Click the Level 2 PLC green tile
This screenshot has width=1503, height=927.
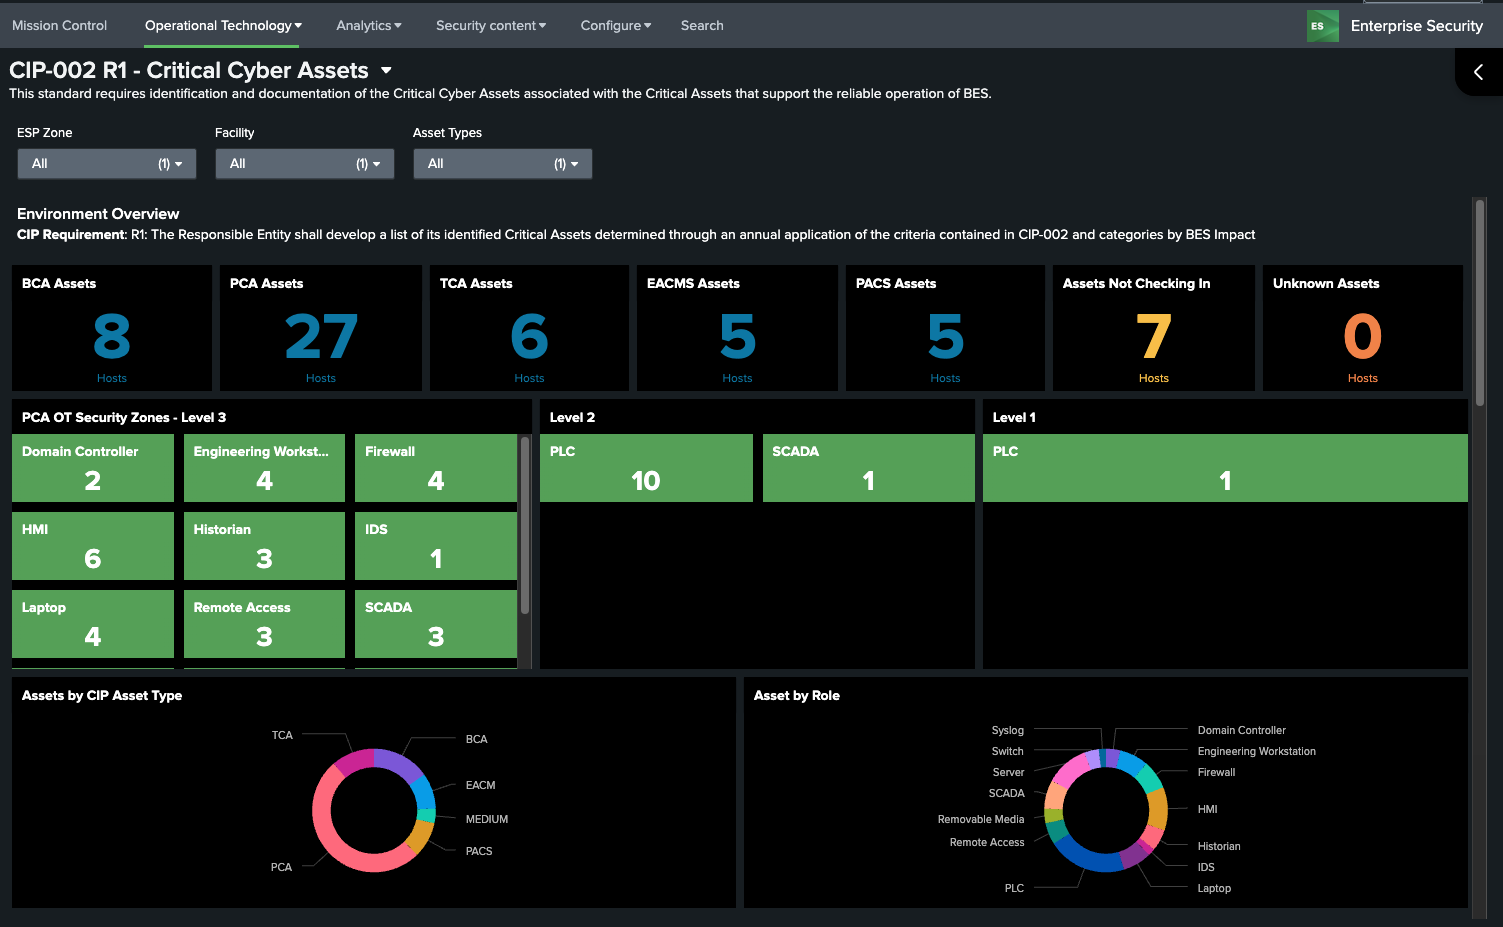(x=645, y=468)
